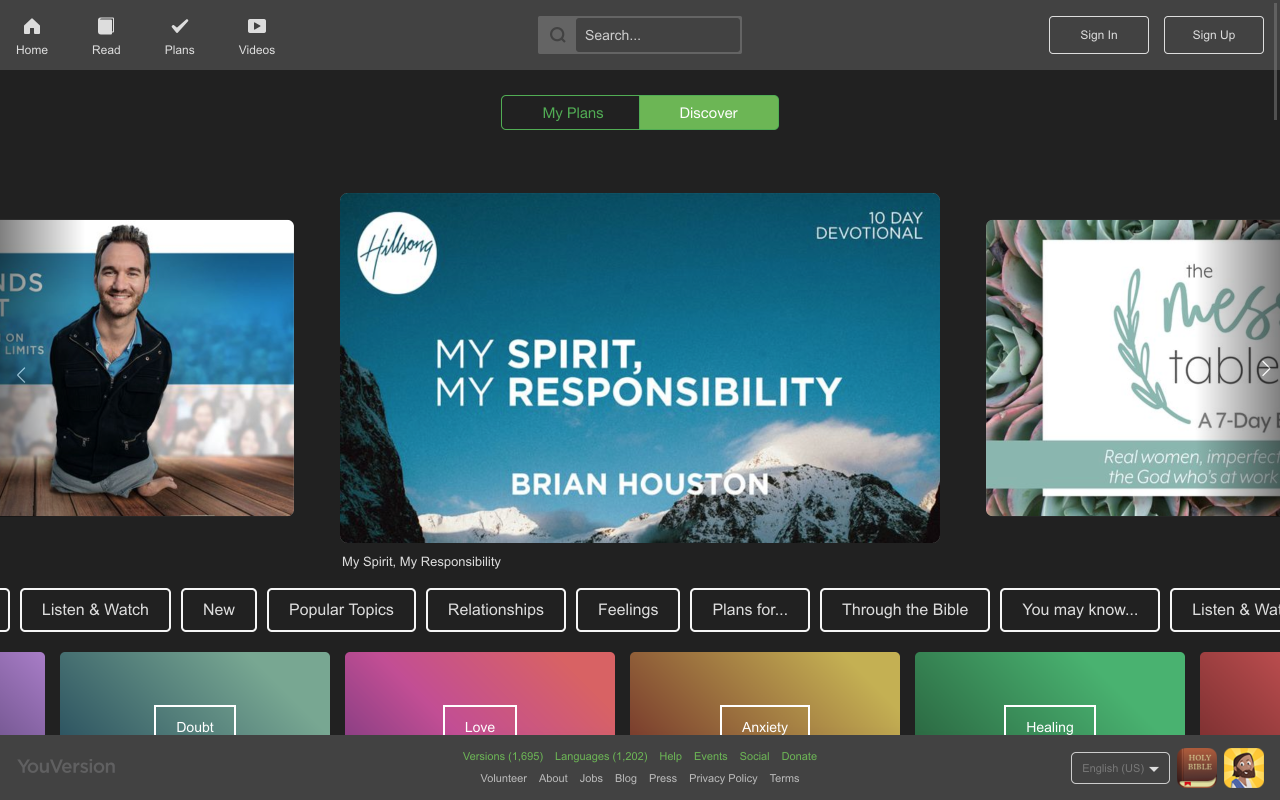This screenshot has height=800, width=1280.
Task: Open The Mess Table plan thumbnail
Action: point(1133,368)
